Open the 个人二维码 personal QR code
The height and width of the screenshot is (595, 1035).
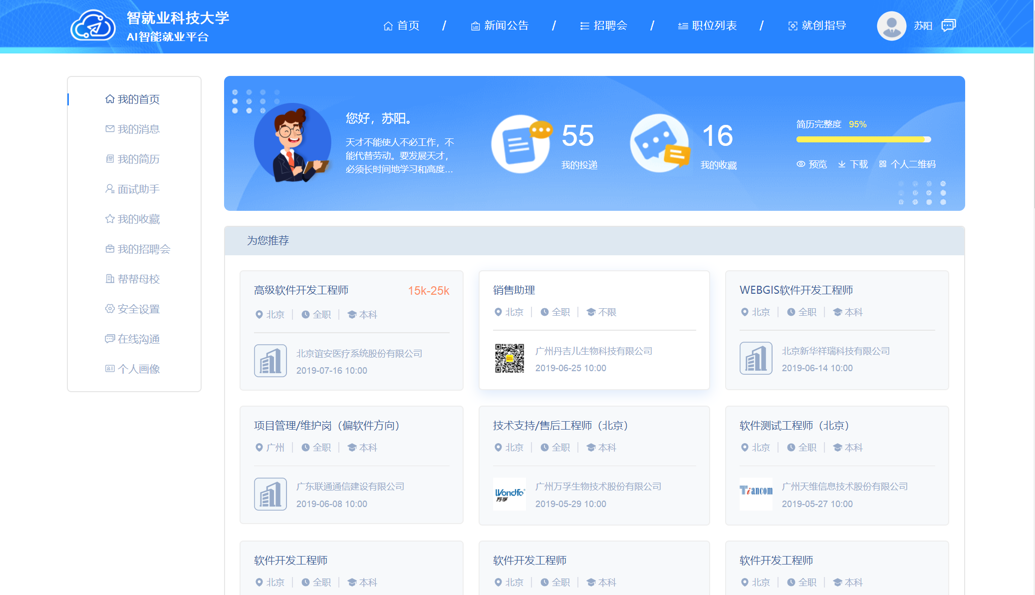[x=907, y=164]
